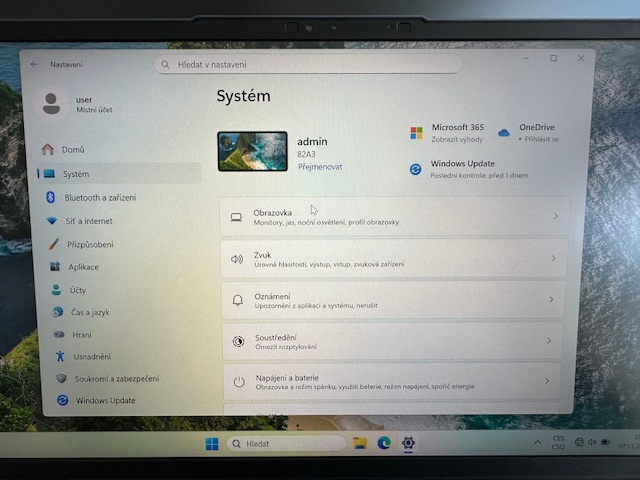Click Poslední kontrola Windows Update text
Image resolution: width=640 pixels, height=480 pixels.
[479, 176]
